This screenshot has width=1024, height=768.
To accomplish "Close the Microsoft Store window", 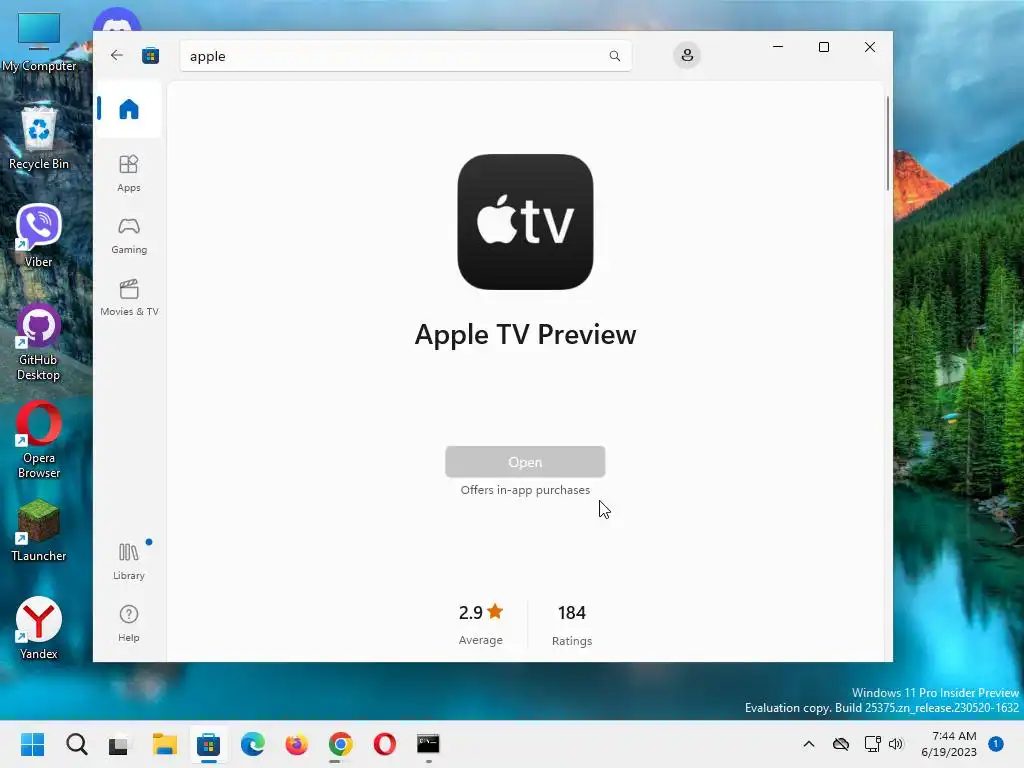I will point(870,47).
